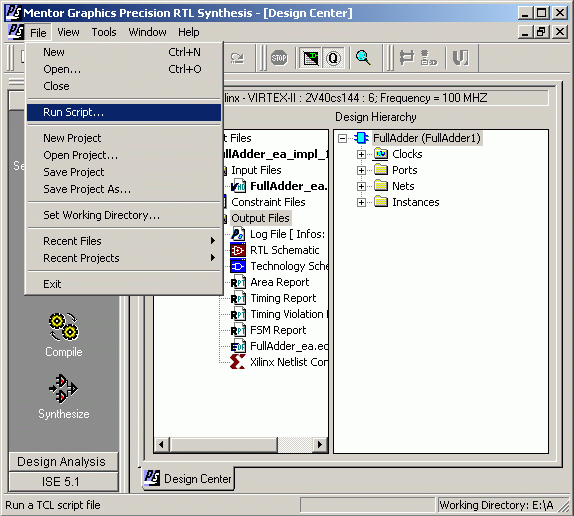Click the reload arrow toolbar icon

pyautogui.click(x=237, y=58)
